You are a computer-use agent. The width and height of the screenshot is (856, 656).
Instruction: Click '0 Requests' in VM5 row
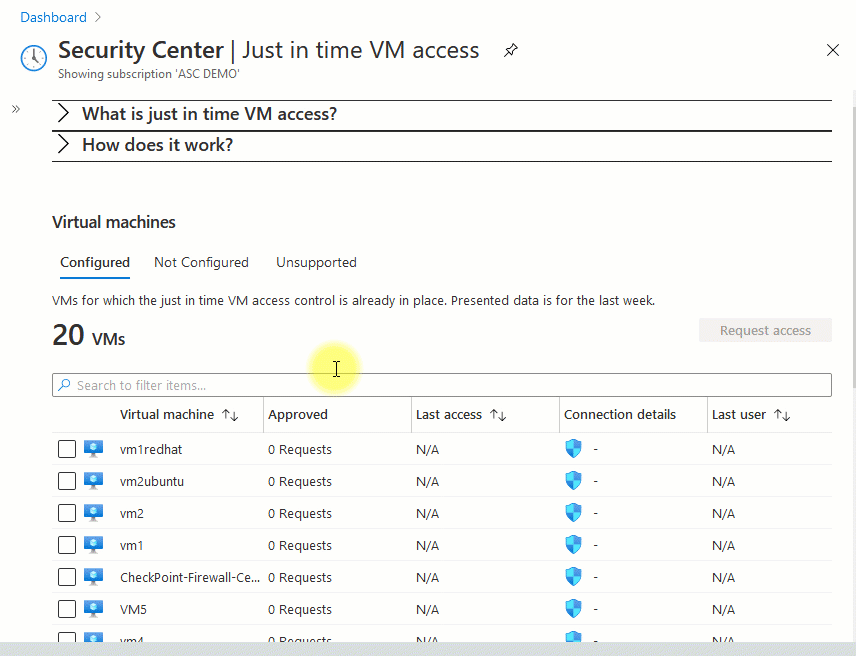click(300, 610)
